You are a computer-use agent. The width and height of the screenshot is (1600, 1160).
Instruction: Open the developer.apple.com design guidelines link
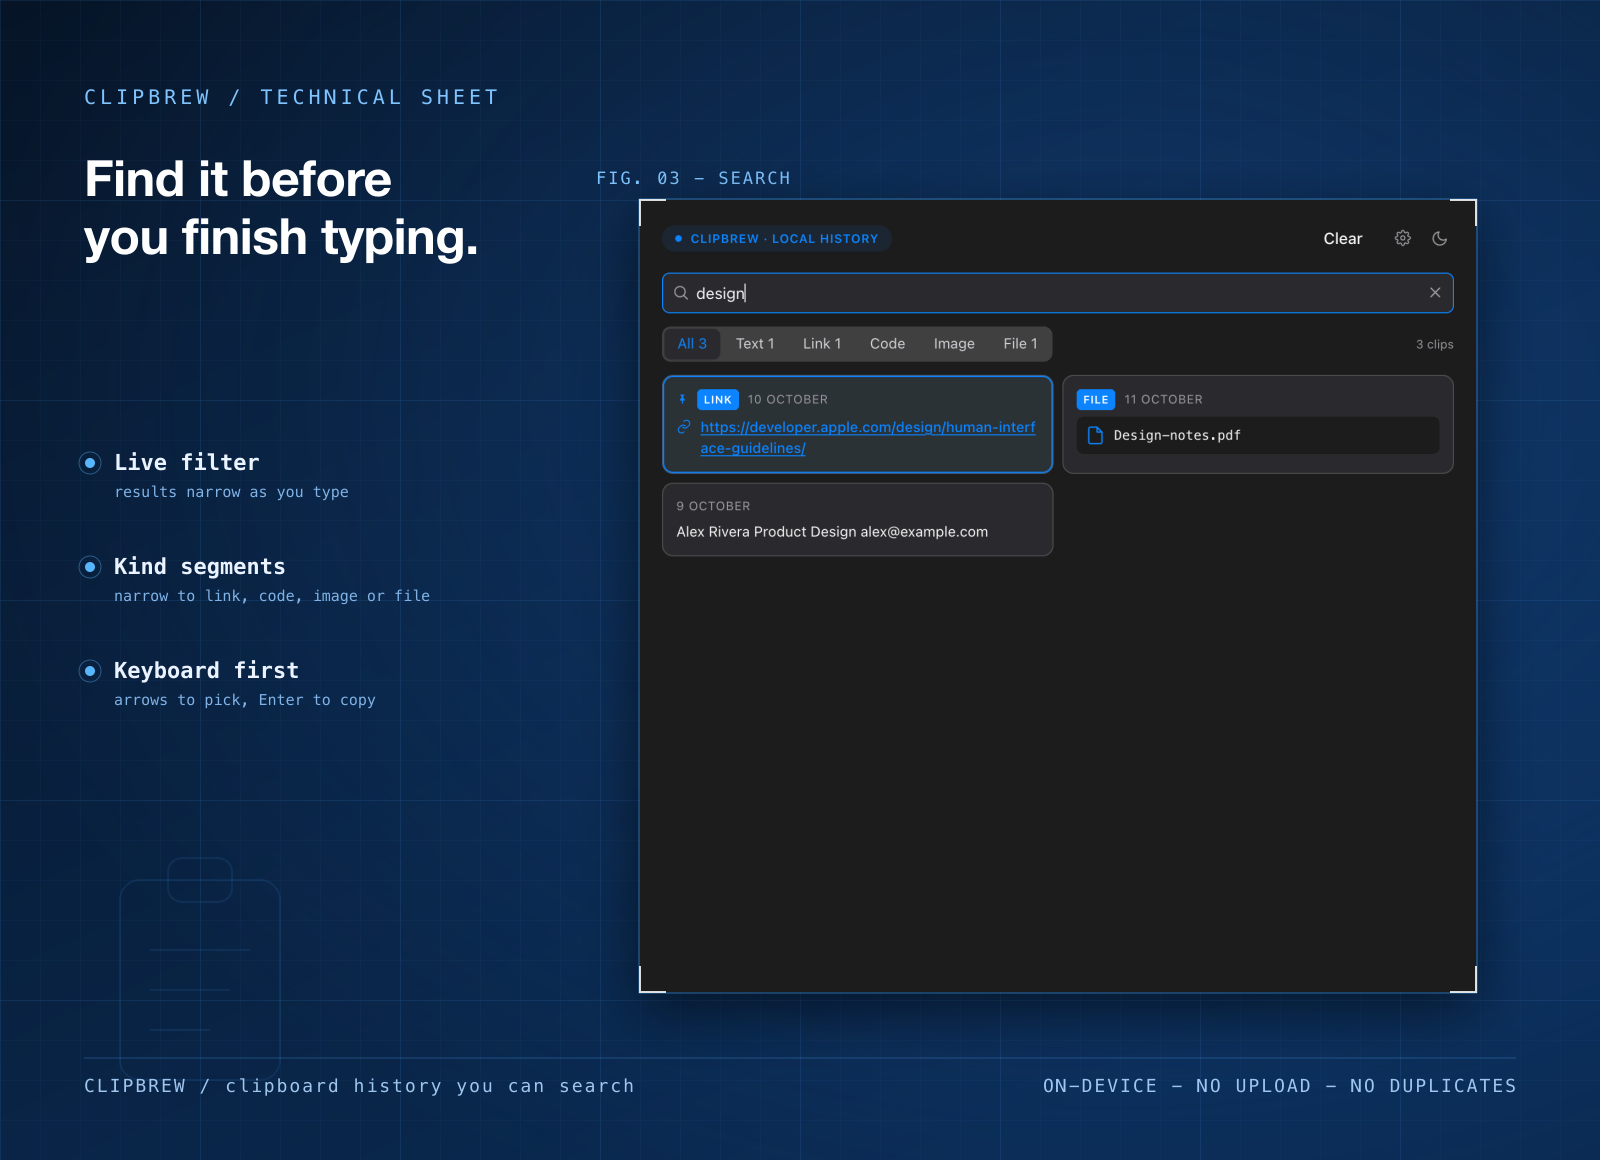pos(868,437)
